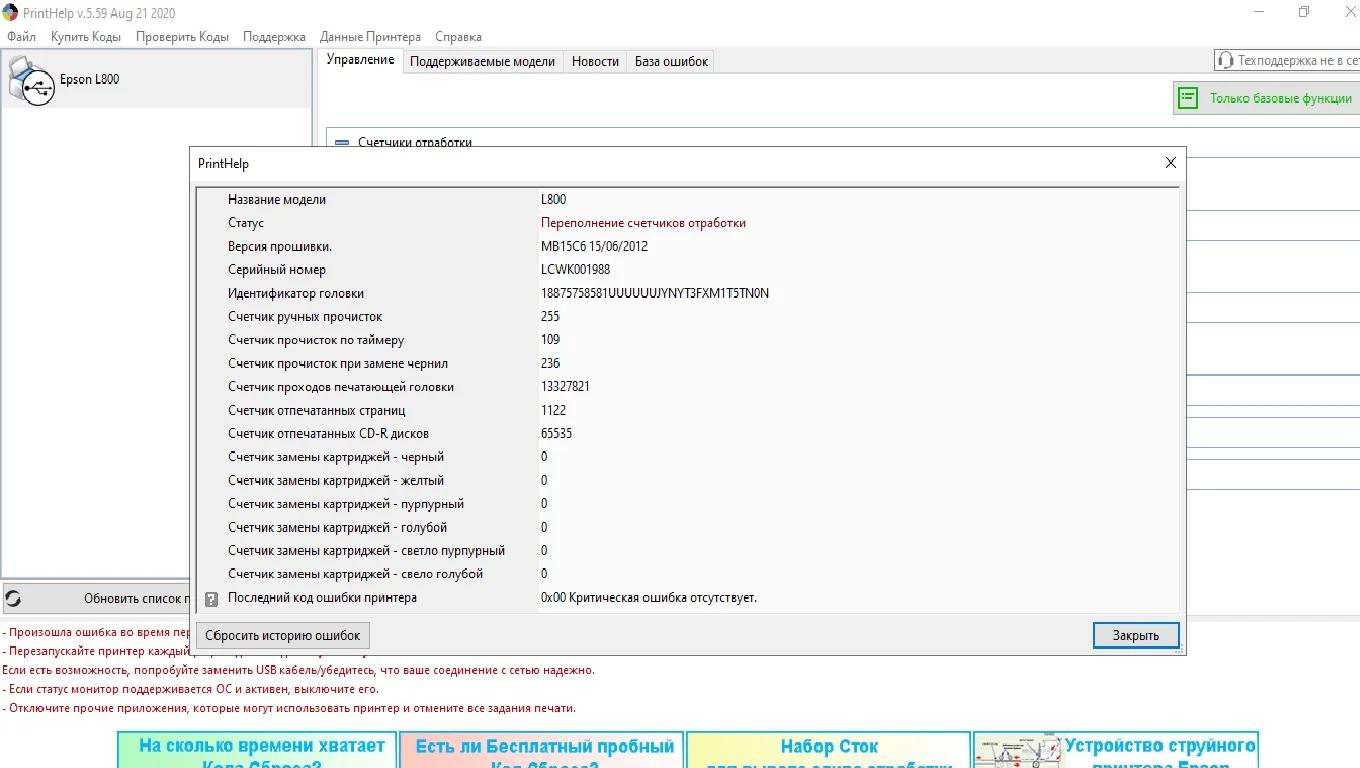Open the Файл menu
This screenshot has width=1360, height=768.
pos(21,37)
